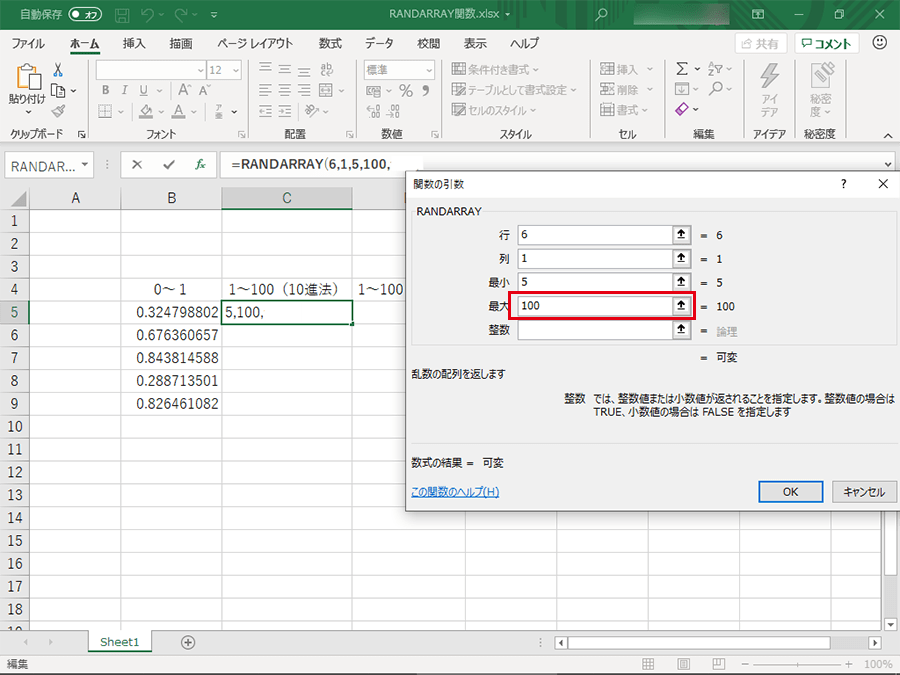Click the paste clipboard icon

tap(27, 78)
